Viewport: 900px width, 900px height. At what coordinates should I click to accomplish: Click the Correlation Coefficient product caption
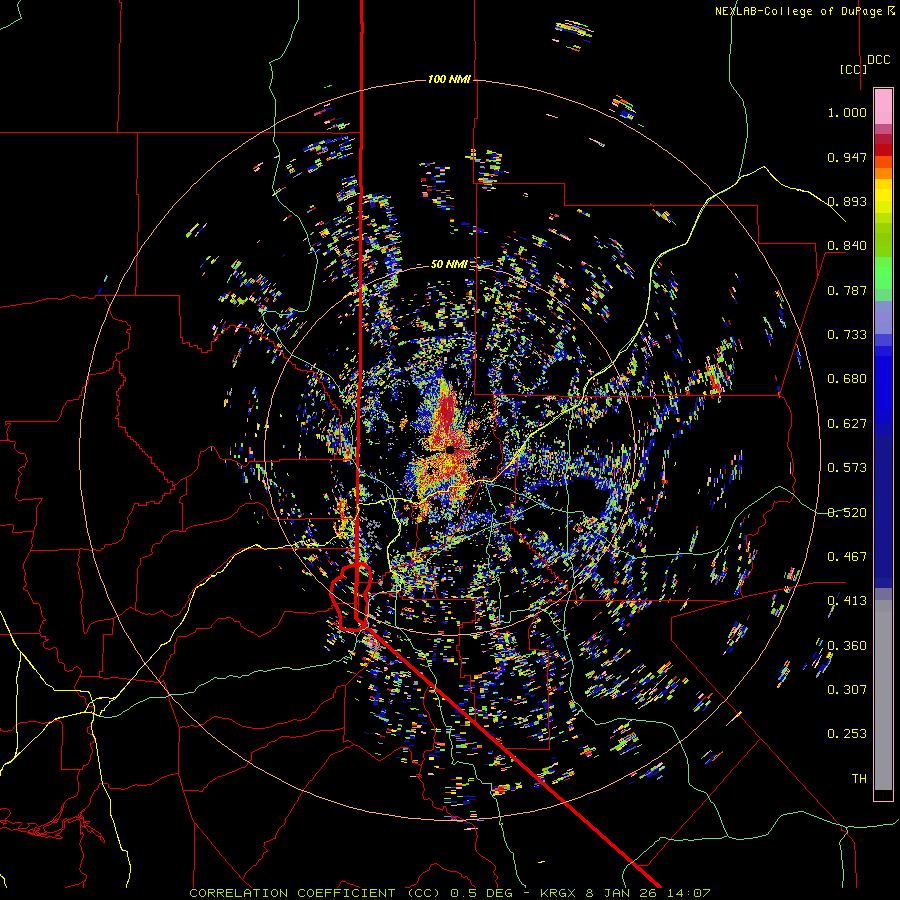pos(450,893)
